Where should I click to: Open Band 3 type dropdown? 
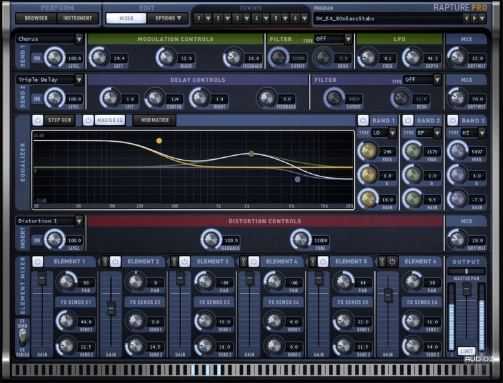[x=473, y=133]
